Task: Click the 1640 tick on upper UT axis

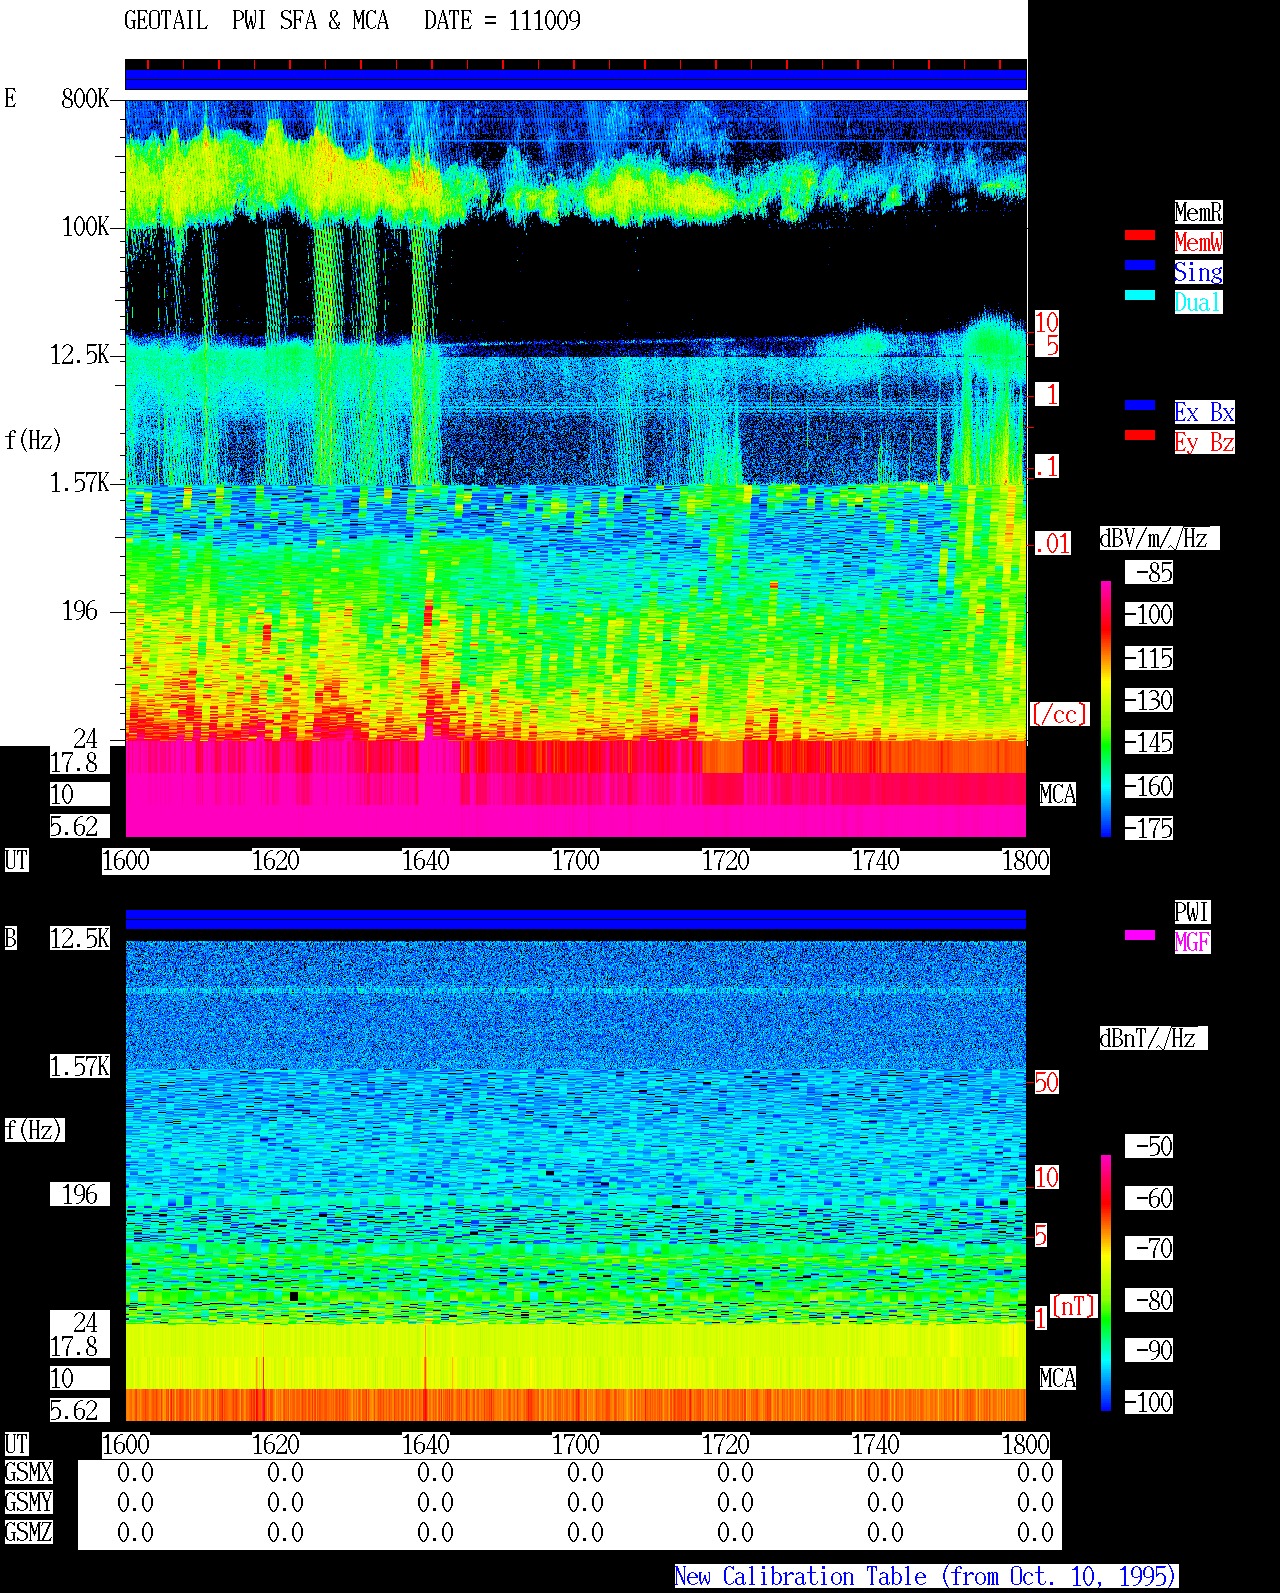Action: (426, 861)
